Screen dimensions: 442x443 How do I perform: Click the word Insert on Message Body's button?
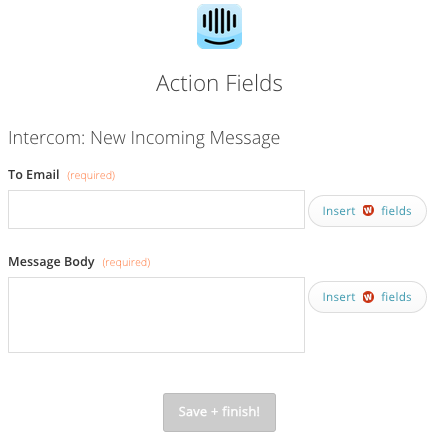[339, 297]
